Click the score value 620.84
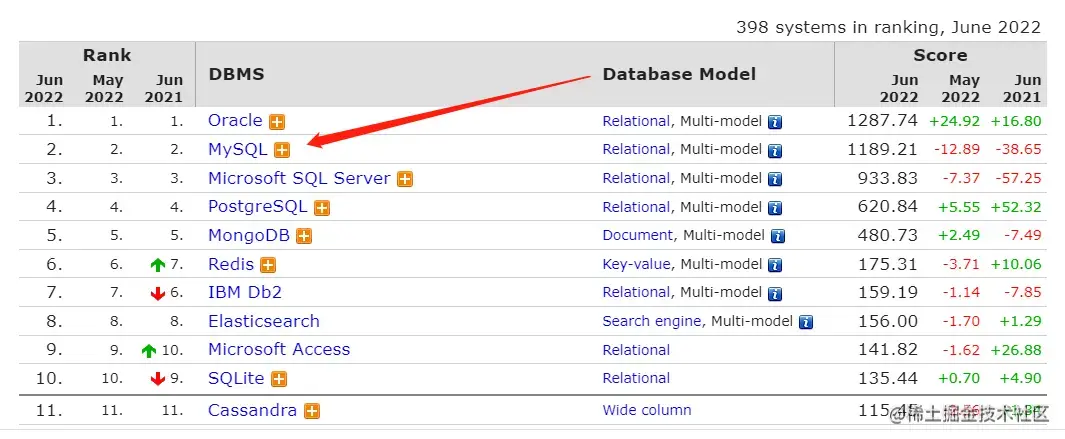This screenshot has width=1065, height=439. point(888,207)
